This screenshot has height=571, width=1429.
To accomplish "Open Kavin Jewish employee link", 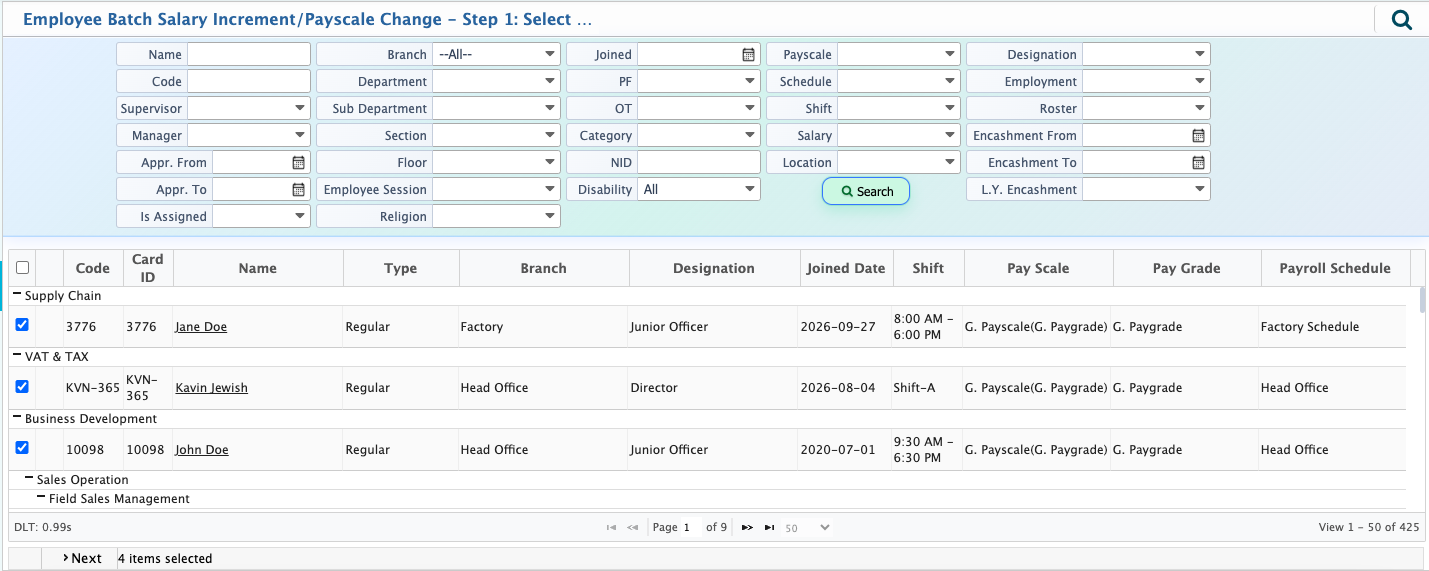I will coord(211,388).
